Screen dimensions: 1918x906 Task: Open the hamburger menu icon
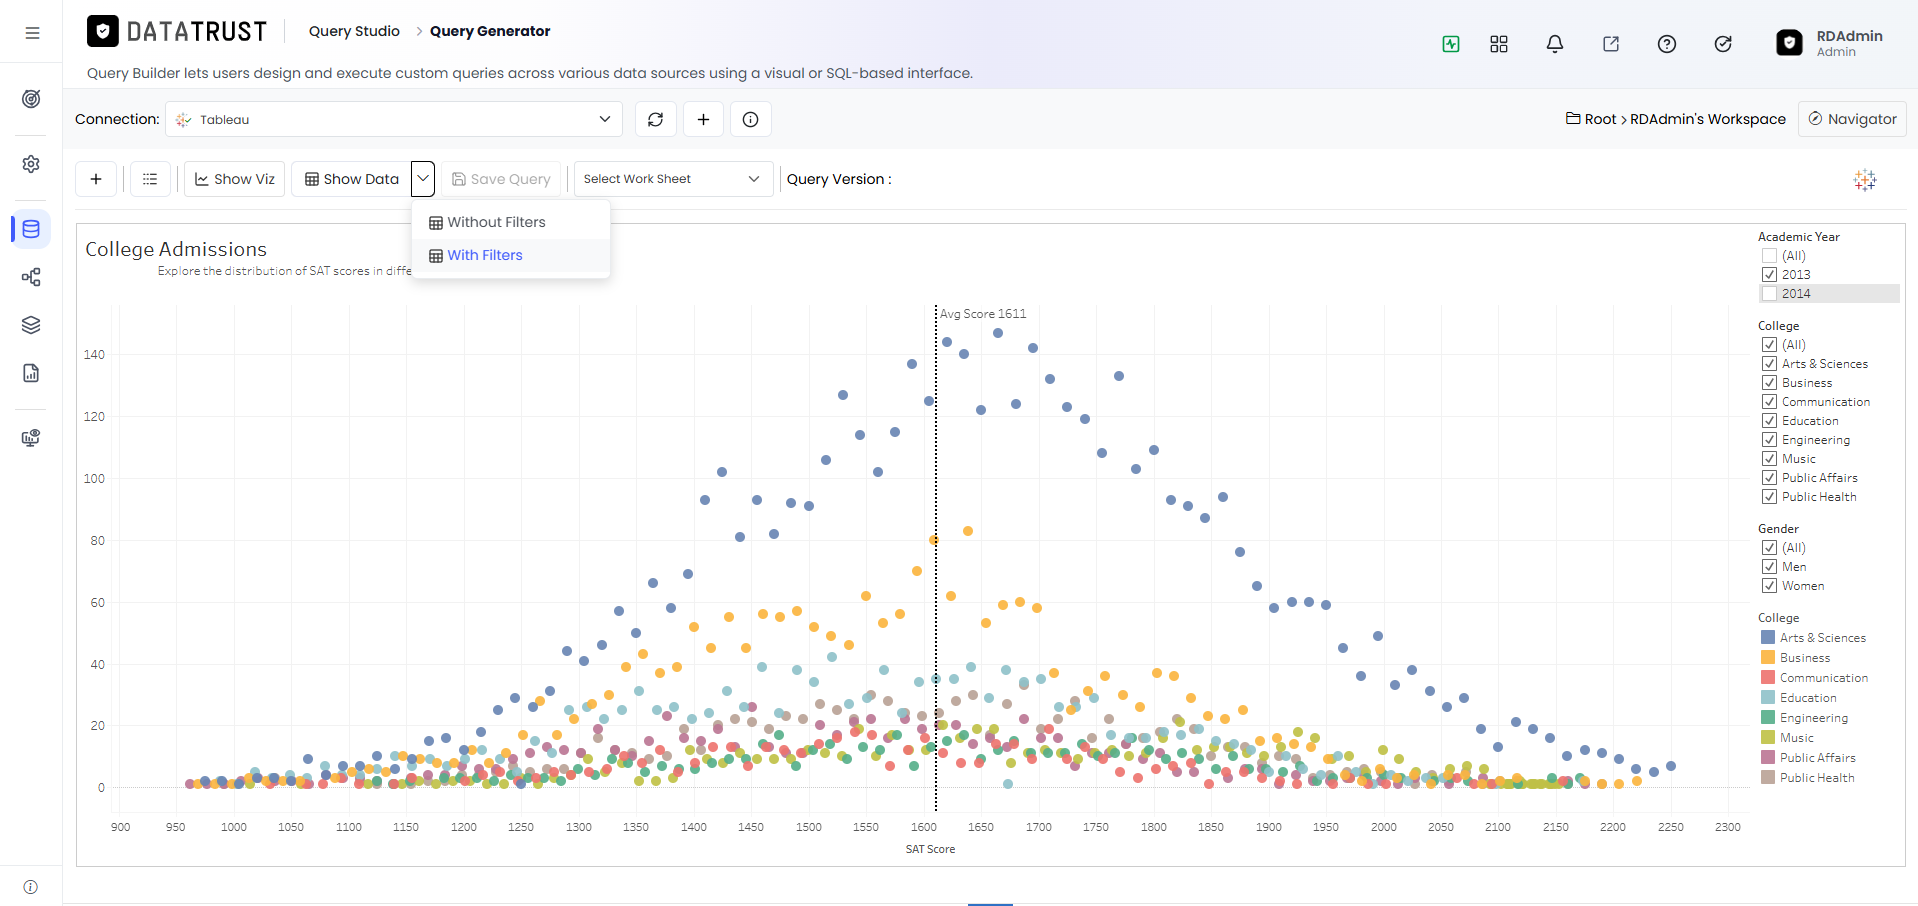pyautogui.click(x=32, y=33)
